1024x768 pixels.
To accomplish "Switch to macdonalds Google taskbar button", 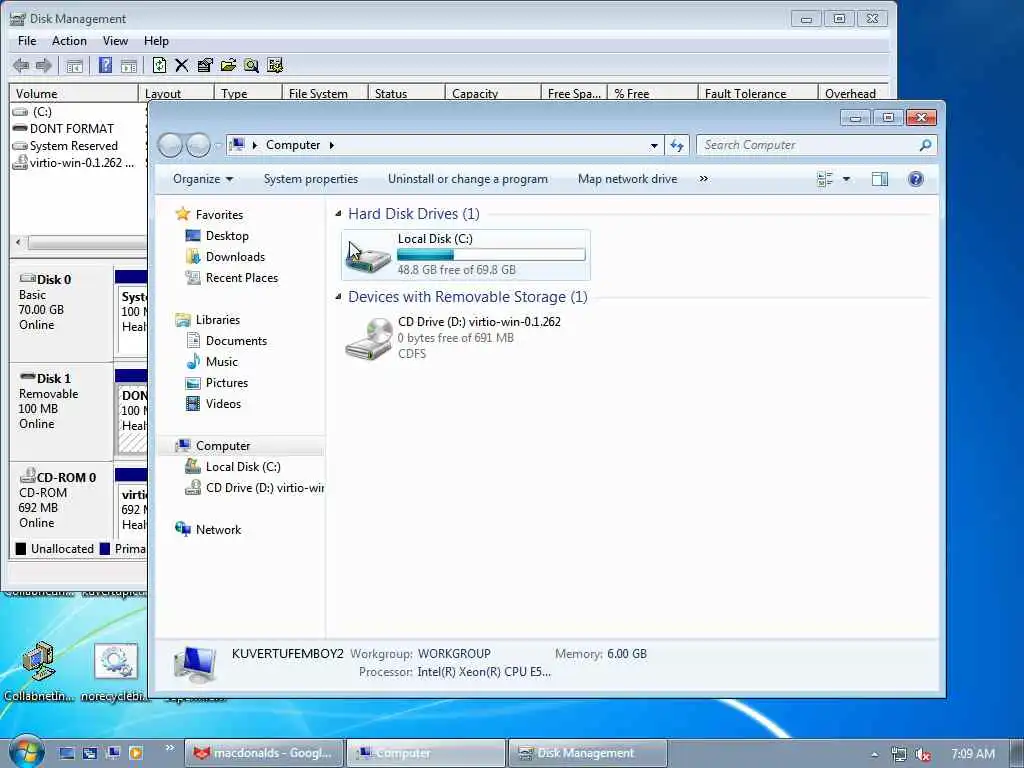I will pyautogui.click(x=264, y=753).
